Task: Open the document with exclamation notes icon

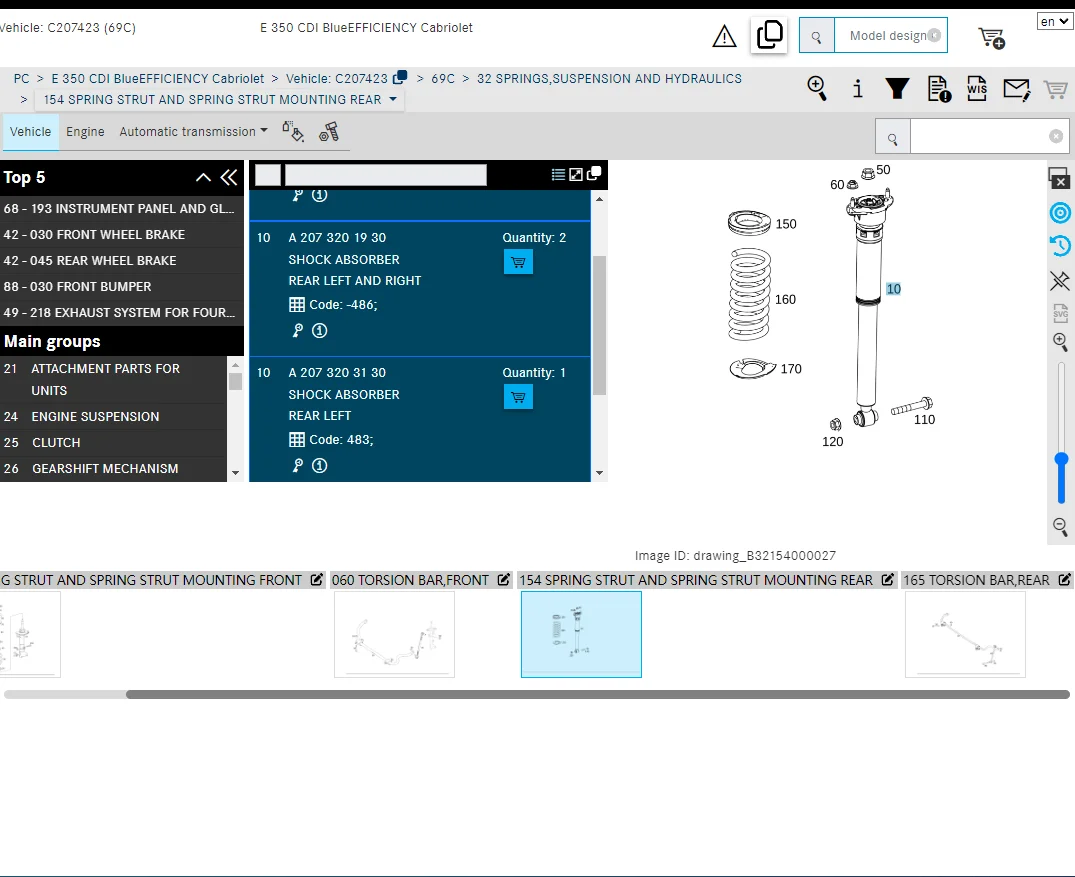Action: tap(939, 89)
